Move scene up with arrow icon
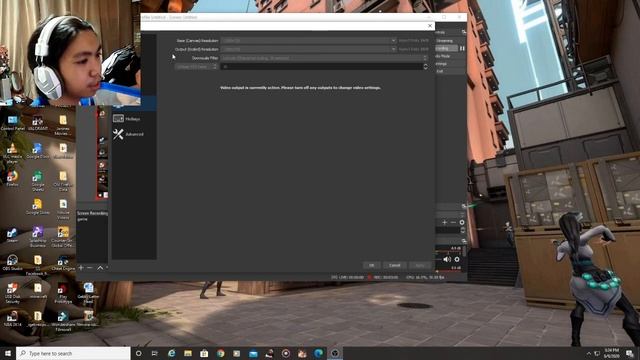This screenshot has width=640, height=360. point(100,268)
